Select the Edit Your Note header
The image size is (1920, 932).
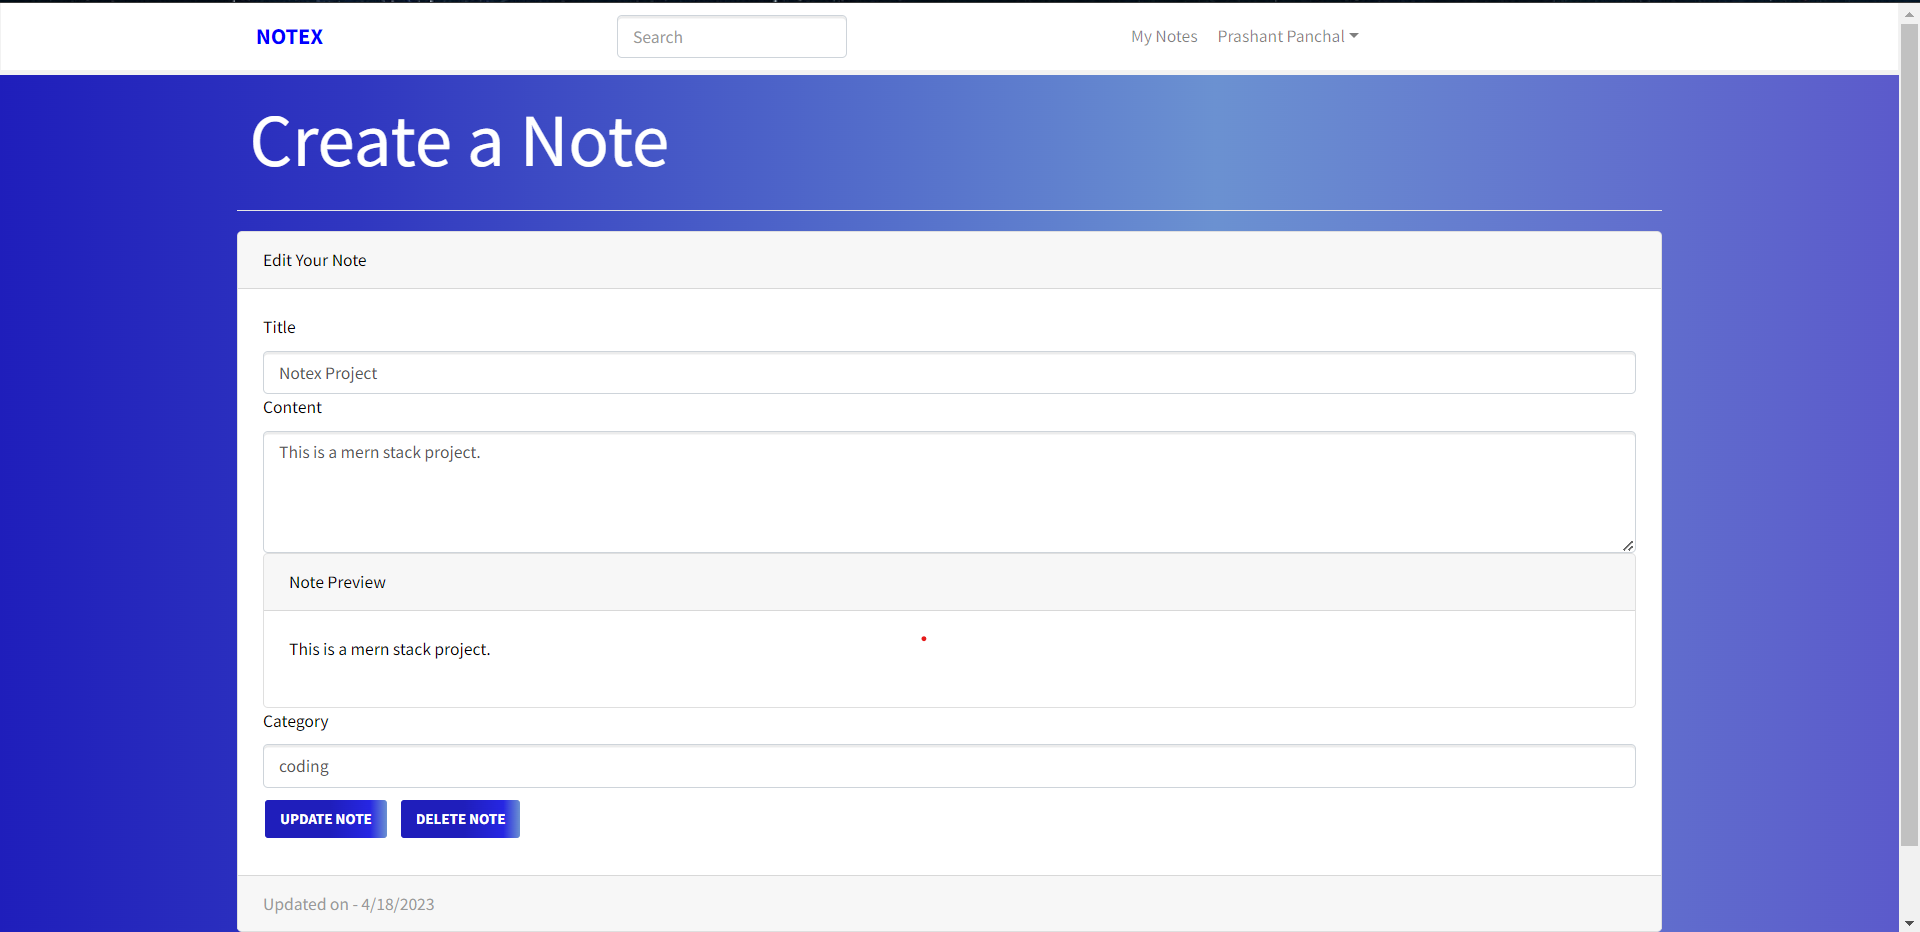314,260
